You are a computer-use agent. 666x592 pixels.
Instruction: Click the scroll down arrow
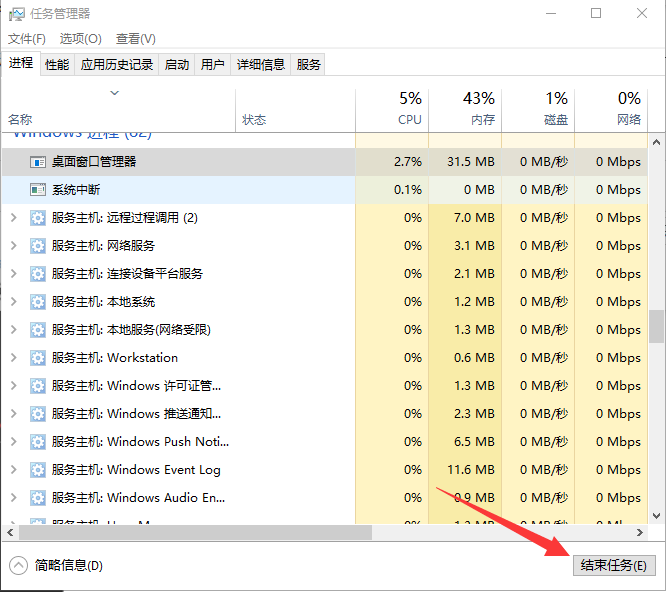[656, 516]
